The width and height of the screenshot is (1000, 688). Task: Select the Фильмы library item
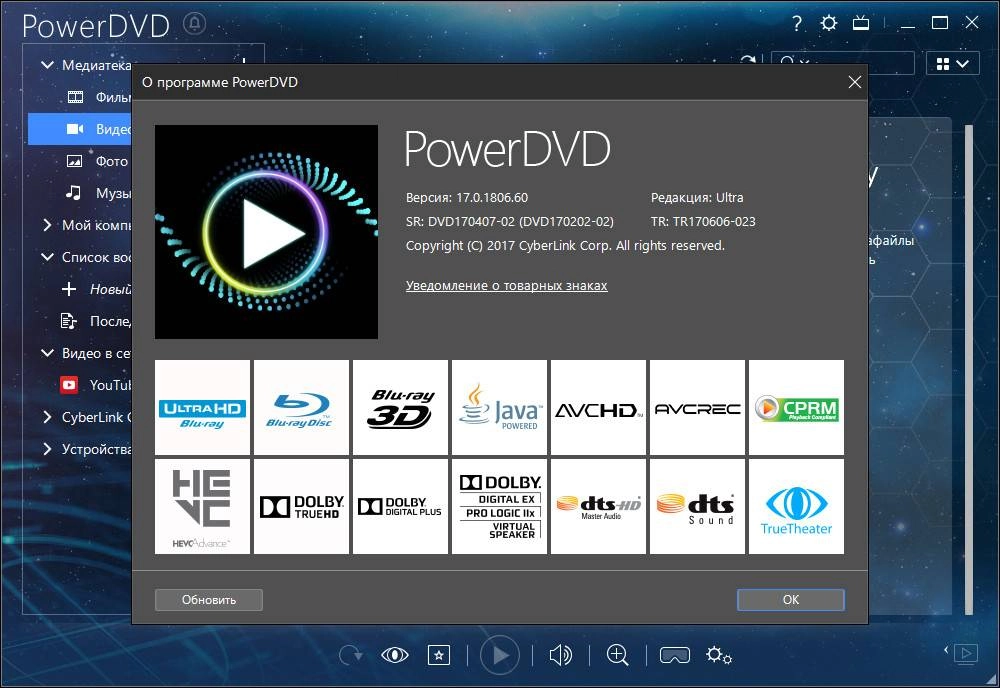tap(80, 97)
